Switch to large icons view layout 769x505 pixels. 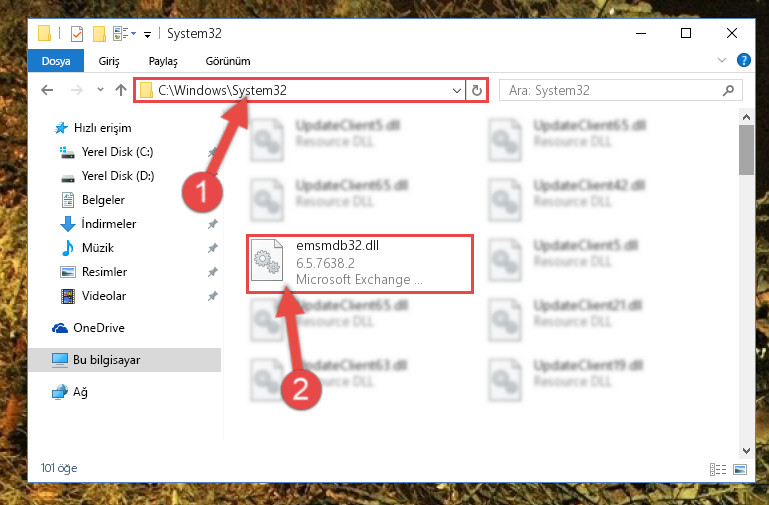[x=740, y=469]
